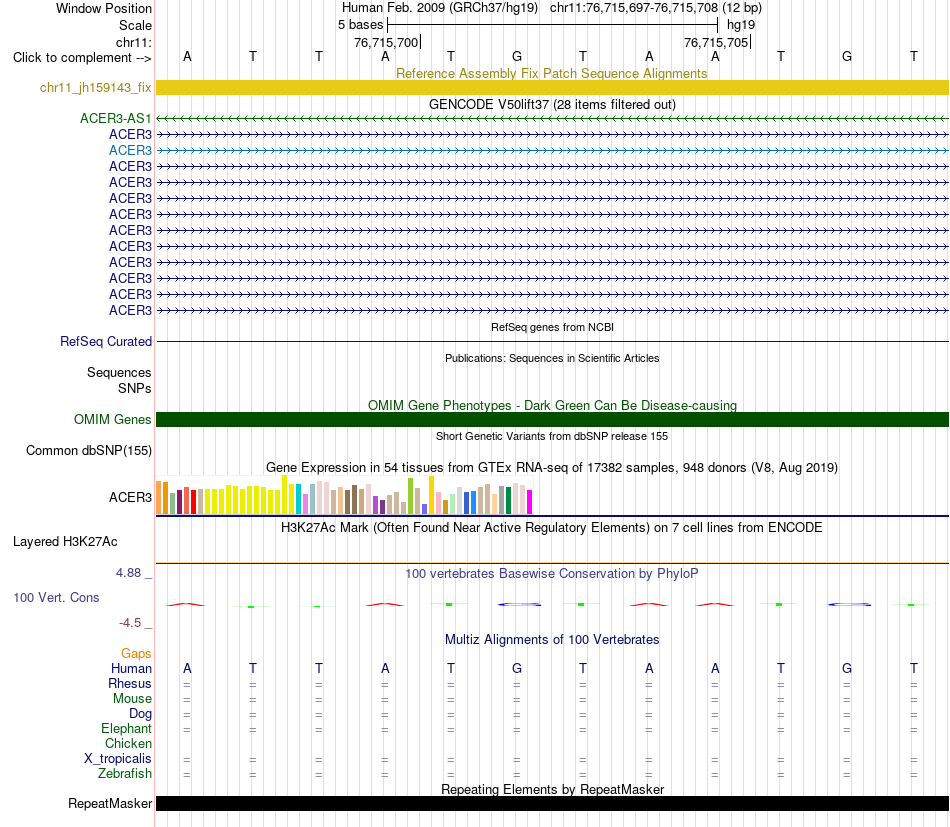Open OMIM Gene Phenotypes track title
Image resolution: width=950 pixels, height=827 pixels.
tap(552, 405)
